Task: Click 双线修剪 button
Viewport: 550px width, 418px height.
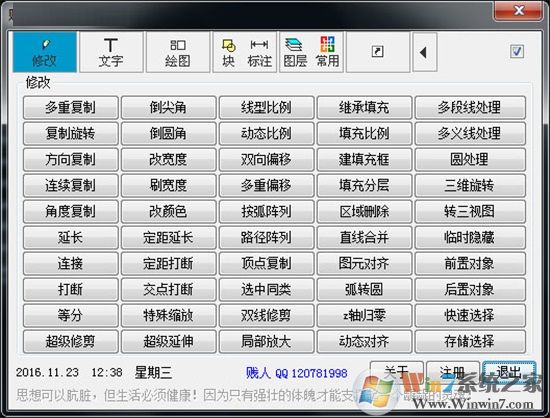Action: 266,315
